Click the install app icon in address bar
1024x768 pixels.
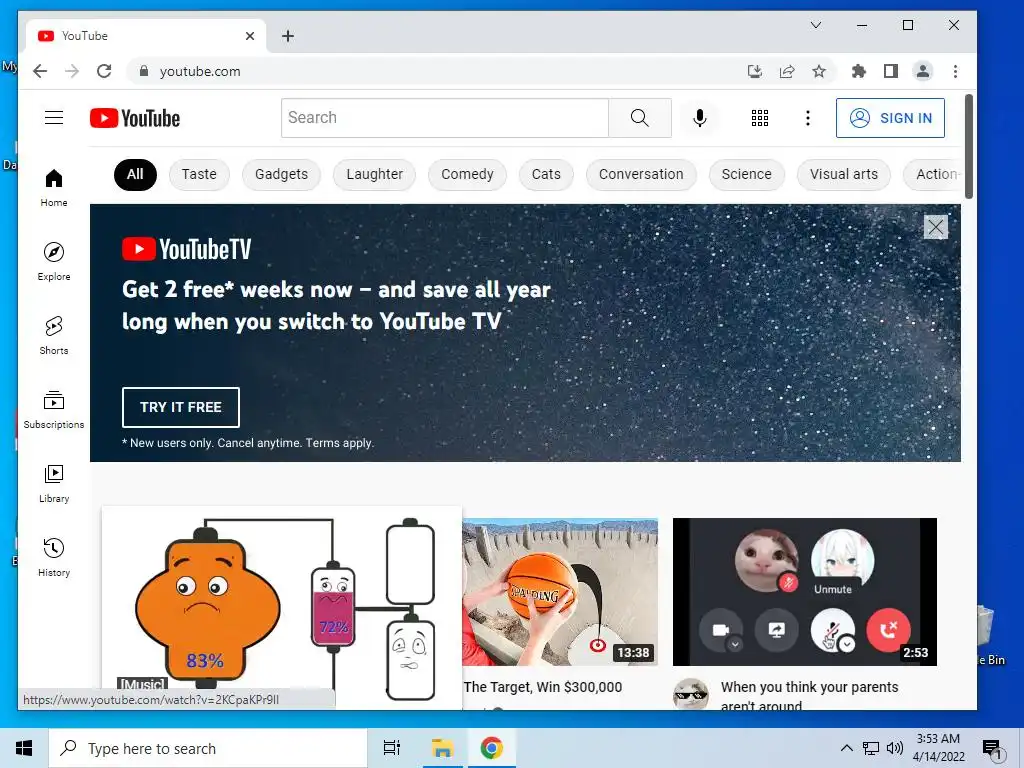[755, 71]
